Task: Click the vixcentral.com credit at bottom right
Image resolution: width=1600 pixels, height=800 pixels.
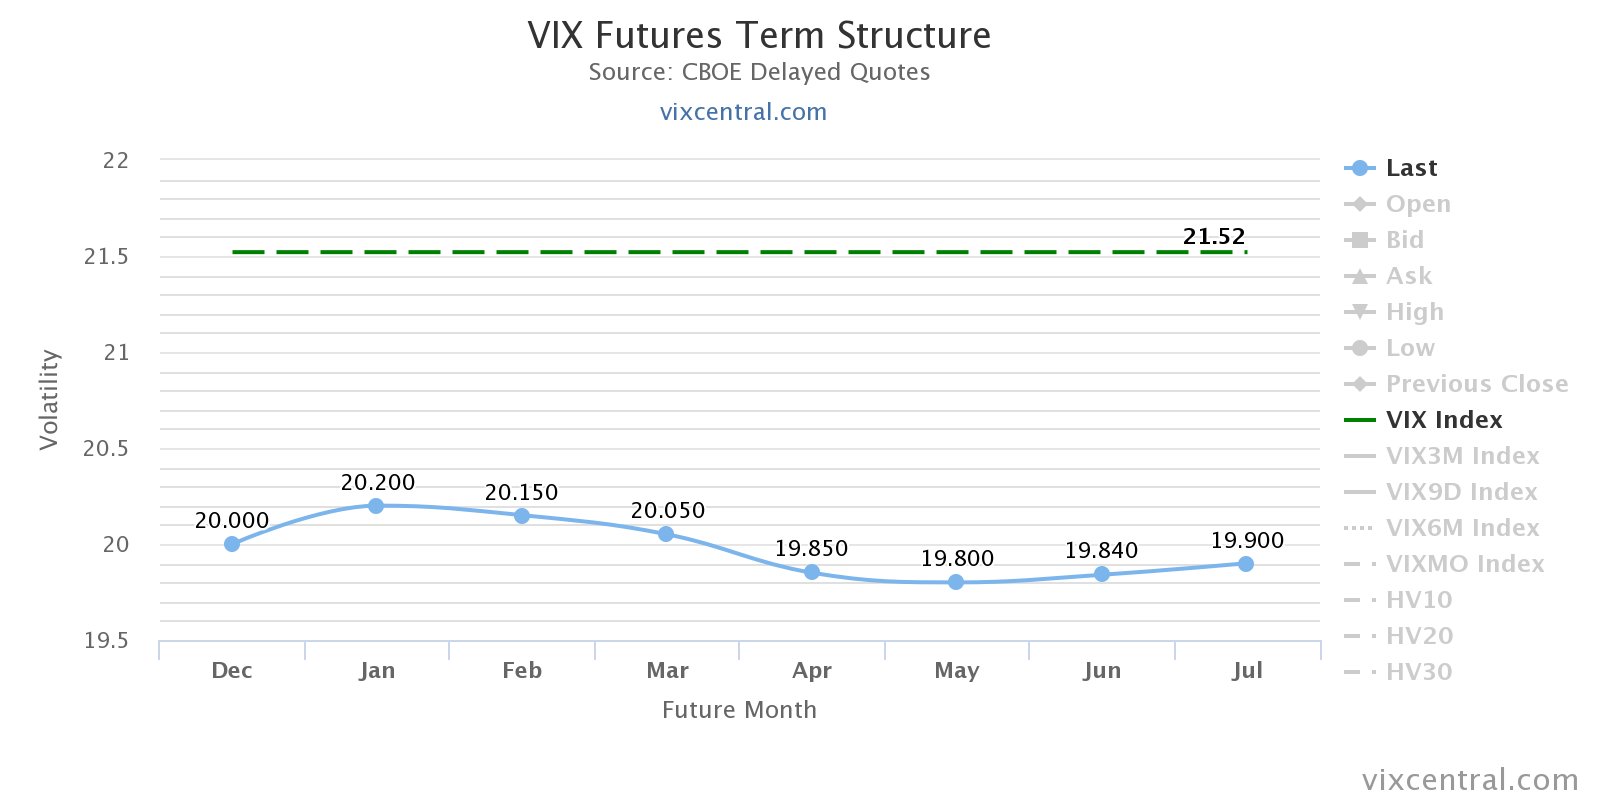Action: pos(1469,780)
